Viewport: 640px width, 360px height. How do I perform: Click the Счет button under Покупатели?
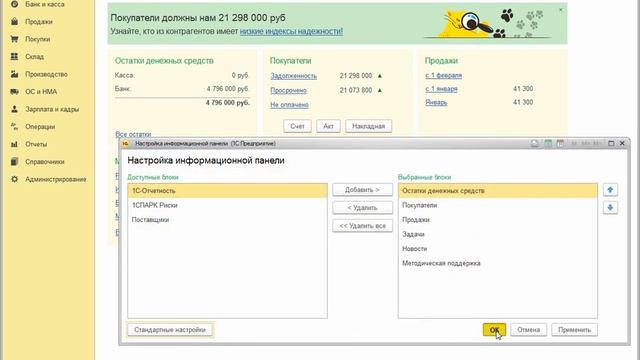tap(297, 126)
